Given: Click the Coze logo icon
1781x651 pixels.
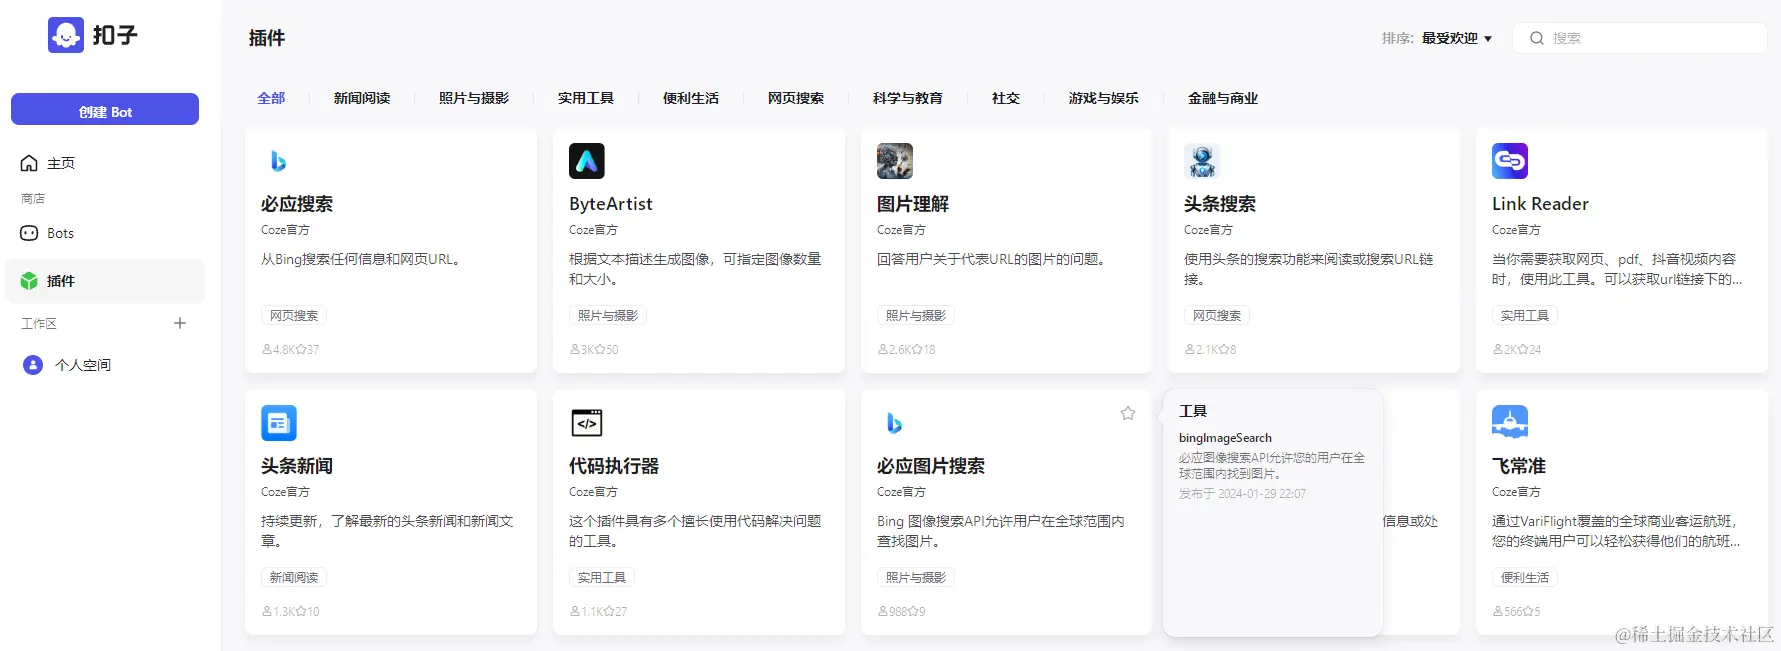Looking at the screenshot, I should pyautogui.click(x=66, y=35).
